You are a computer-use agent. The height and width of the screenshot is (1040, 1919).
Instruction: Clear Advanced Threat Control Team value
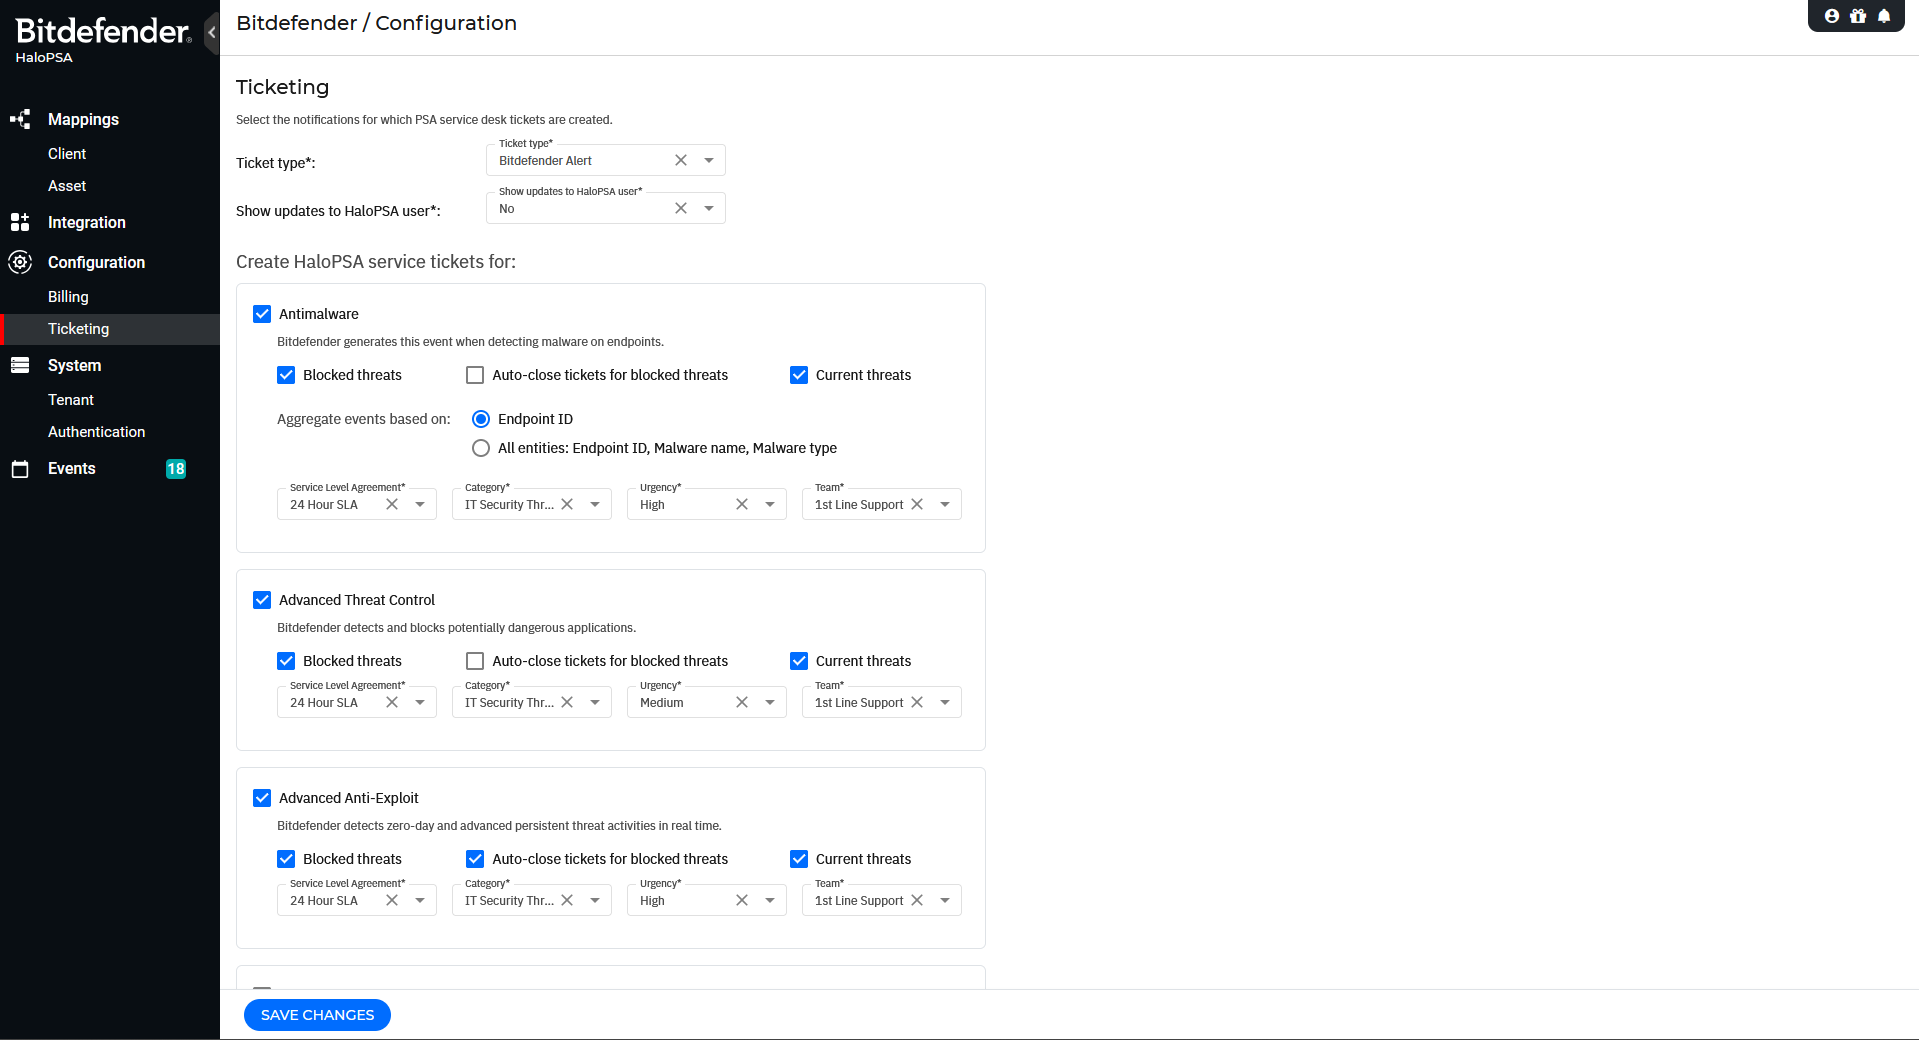(917, 702)
